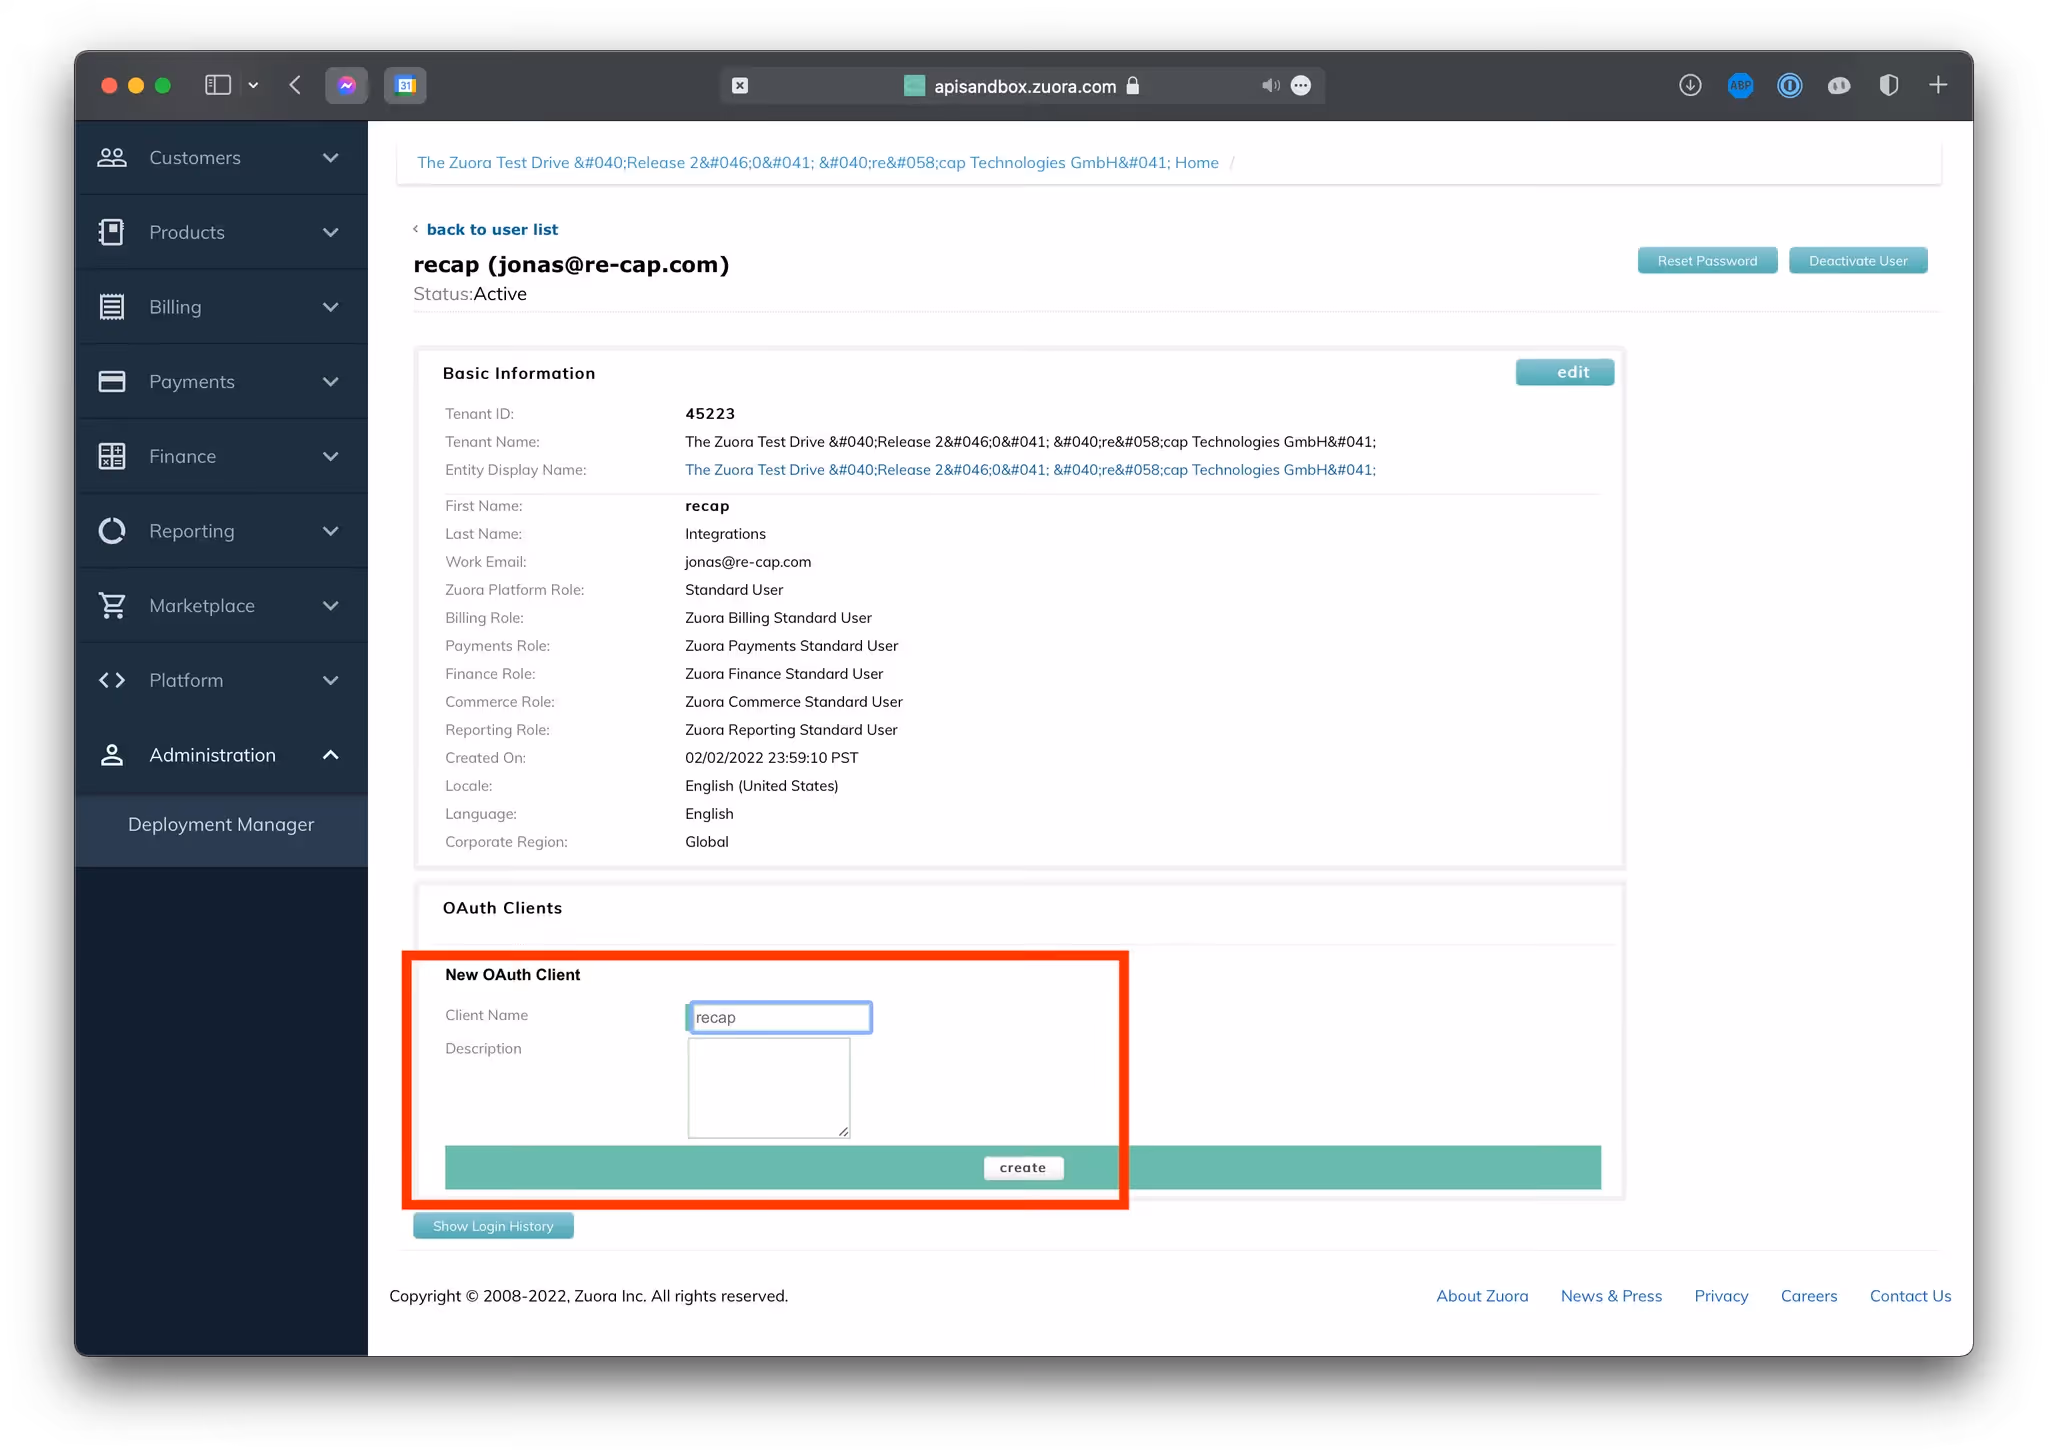Expand the Finance section chevron
This screenshot has width=2048, height=1455.
click(x=331, y=457)
